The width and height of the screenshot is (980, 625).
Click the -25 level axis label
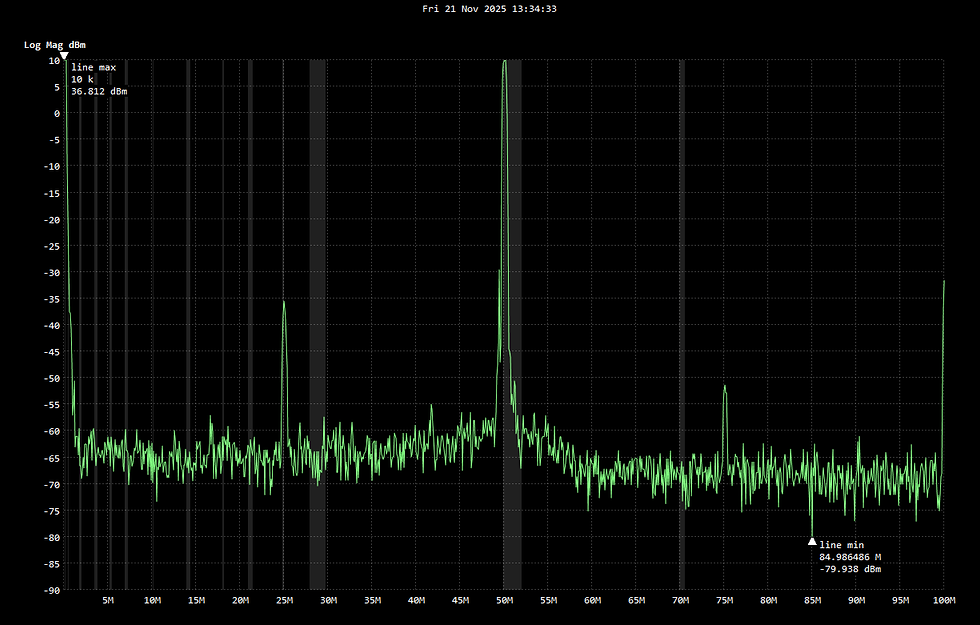[x=52, y=246]
